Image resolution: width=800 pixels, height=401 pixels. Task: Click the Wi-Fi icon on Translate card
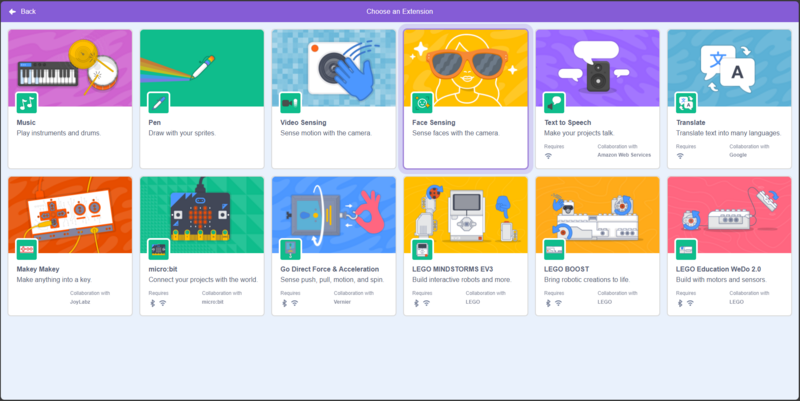[x=680, y=156]
